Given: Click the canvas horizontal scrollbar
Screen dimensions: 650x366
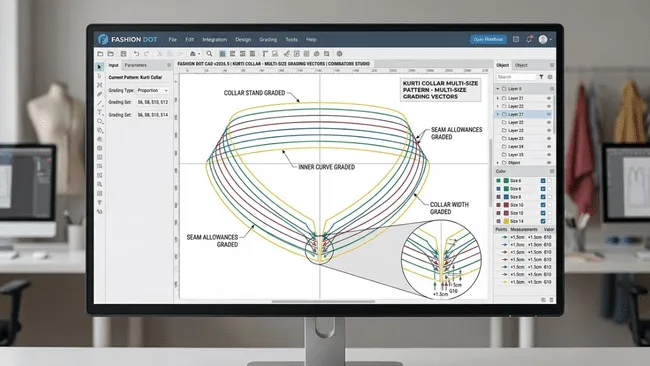Looking at the screenshot, I should [323, 301].
